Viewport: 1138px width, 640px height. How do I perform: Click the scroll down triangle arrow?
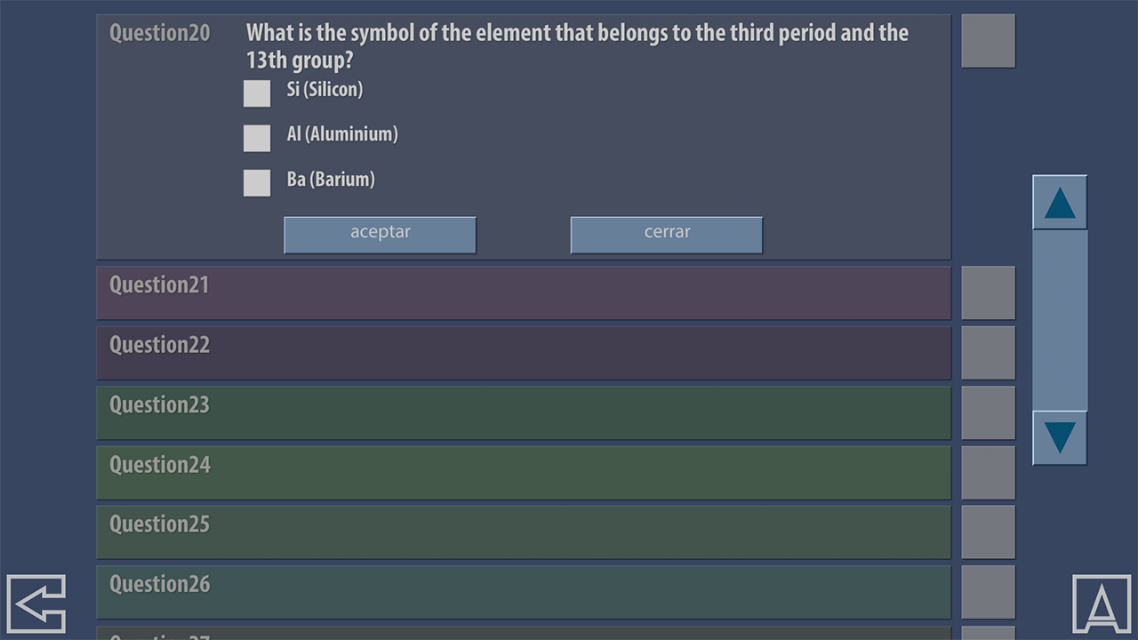[x=1060, y=438]
